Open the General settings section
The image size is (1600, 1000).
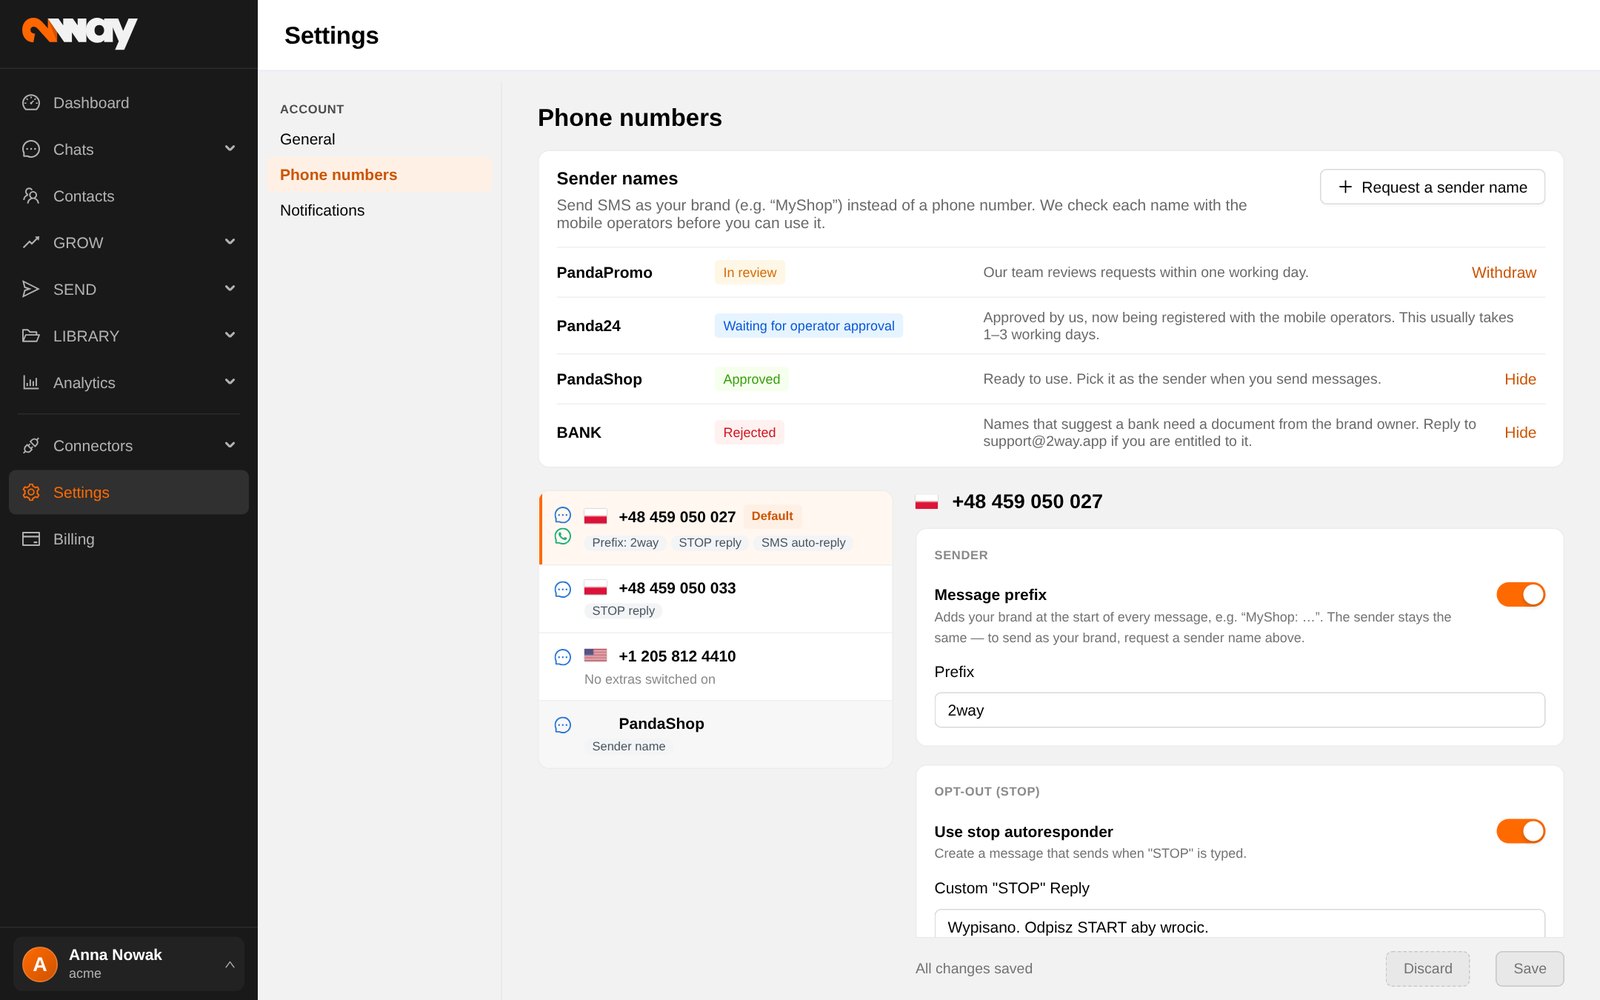pos(380,139)
